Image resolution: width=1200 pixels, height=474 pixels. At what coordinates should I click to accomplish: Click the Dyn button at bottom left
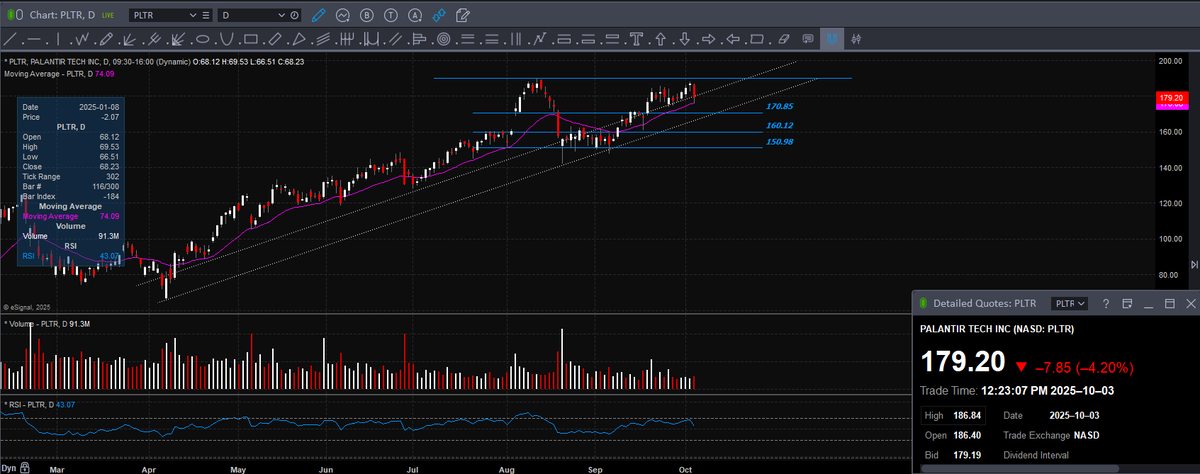8,467
